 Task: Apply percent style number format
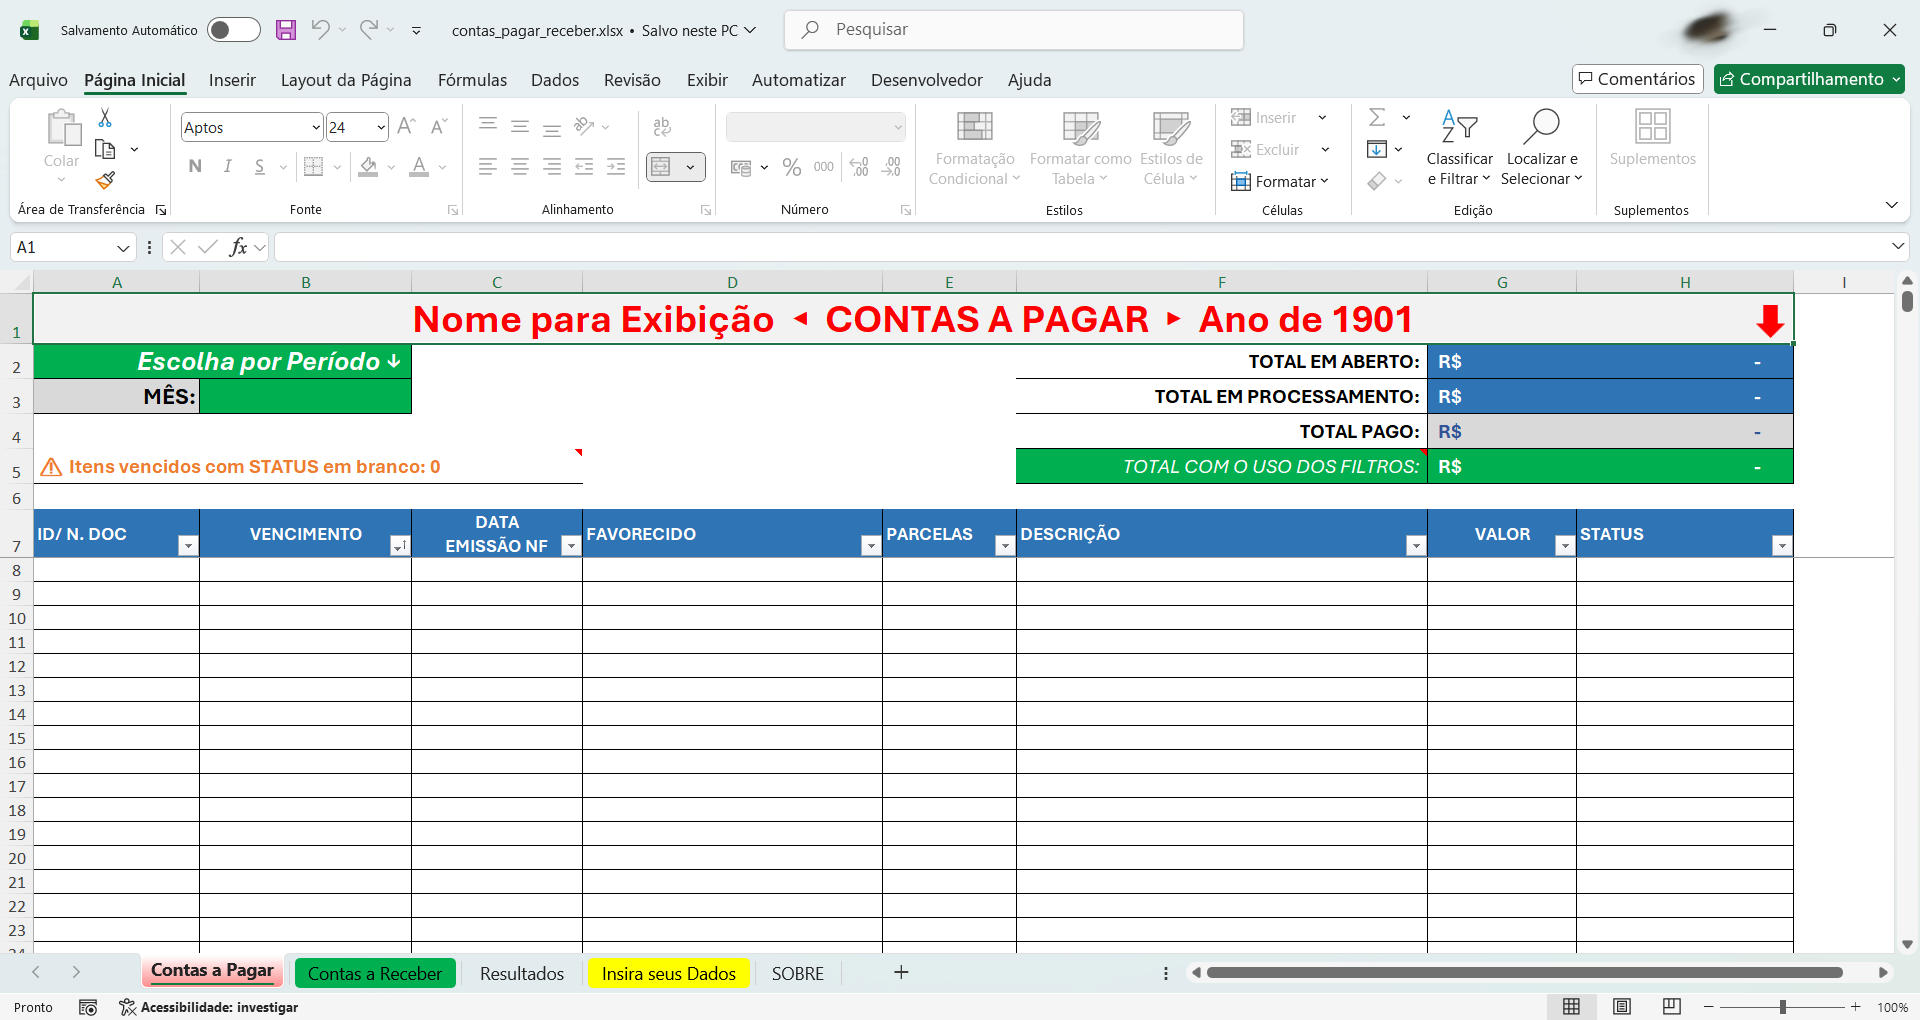(791, 167)
